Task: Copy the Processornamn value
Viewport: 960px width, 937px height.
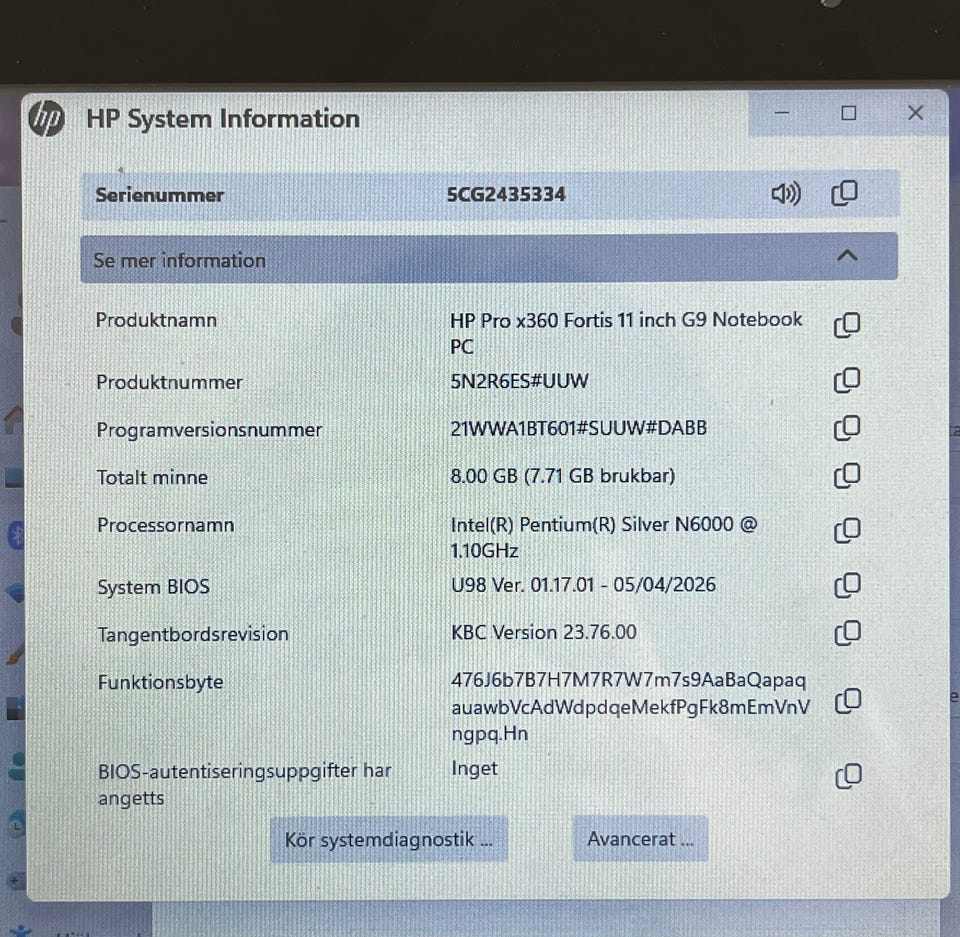Action: coord(847,530)
